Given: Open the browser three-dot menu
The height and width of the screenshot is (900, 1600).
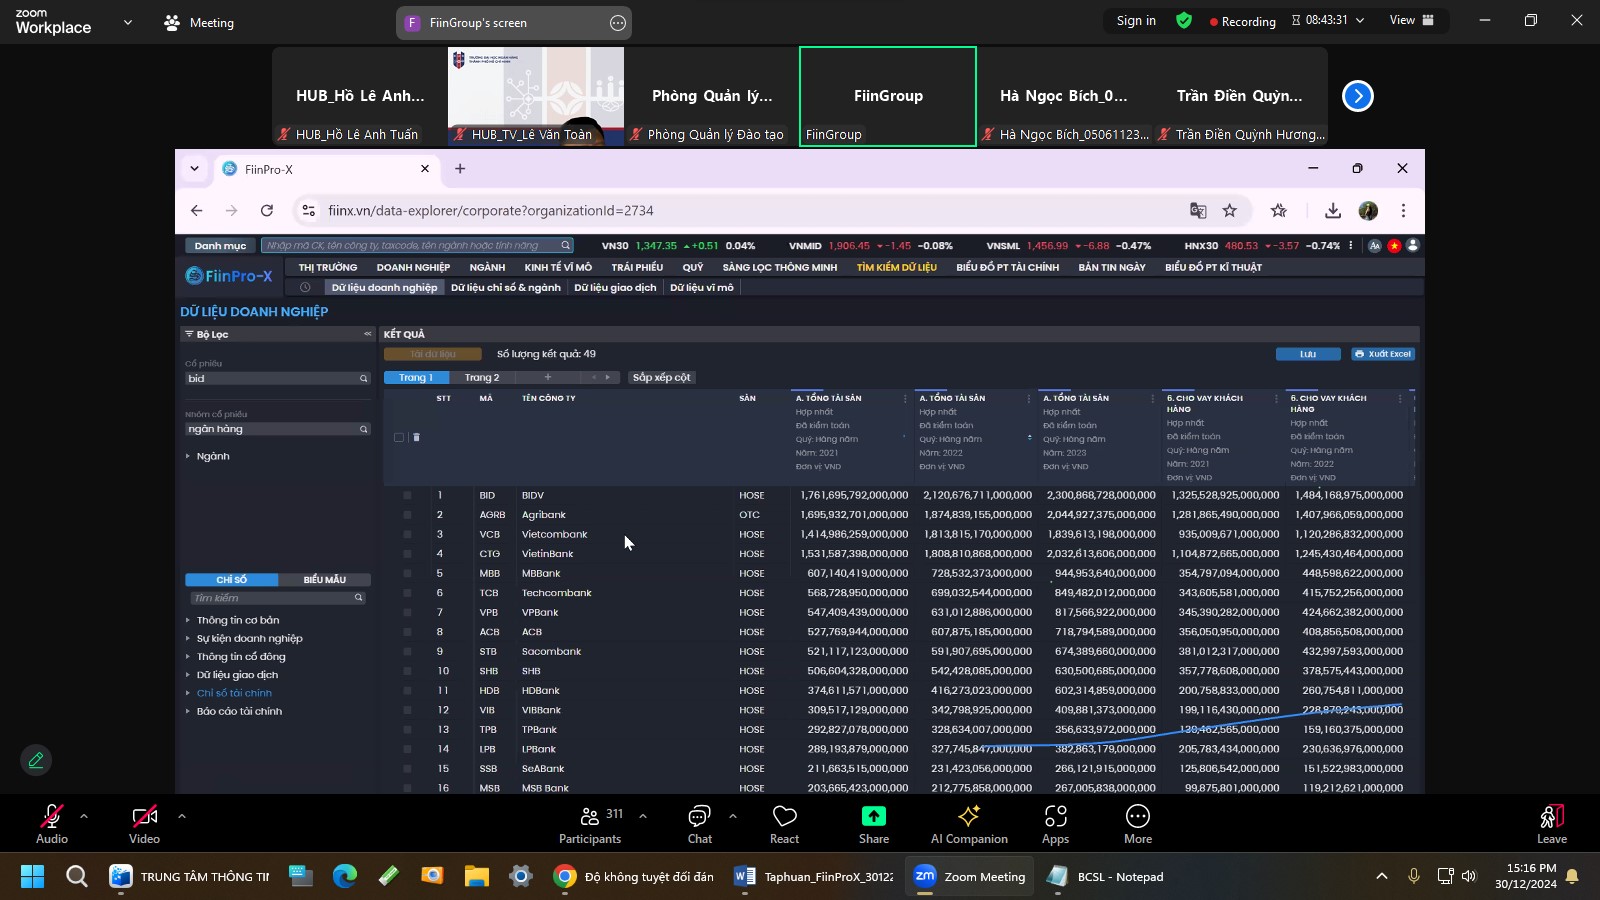Looking at the screenshot, I should (1403, 210).
